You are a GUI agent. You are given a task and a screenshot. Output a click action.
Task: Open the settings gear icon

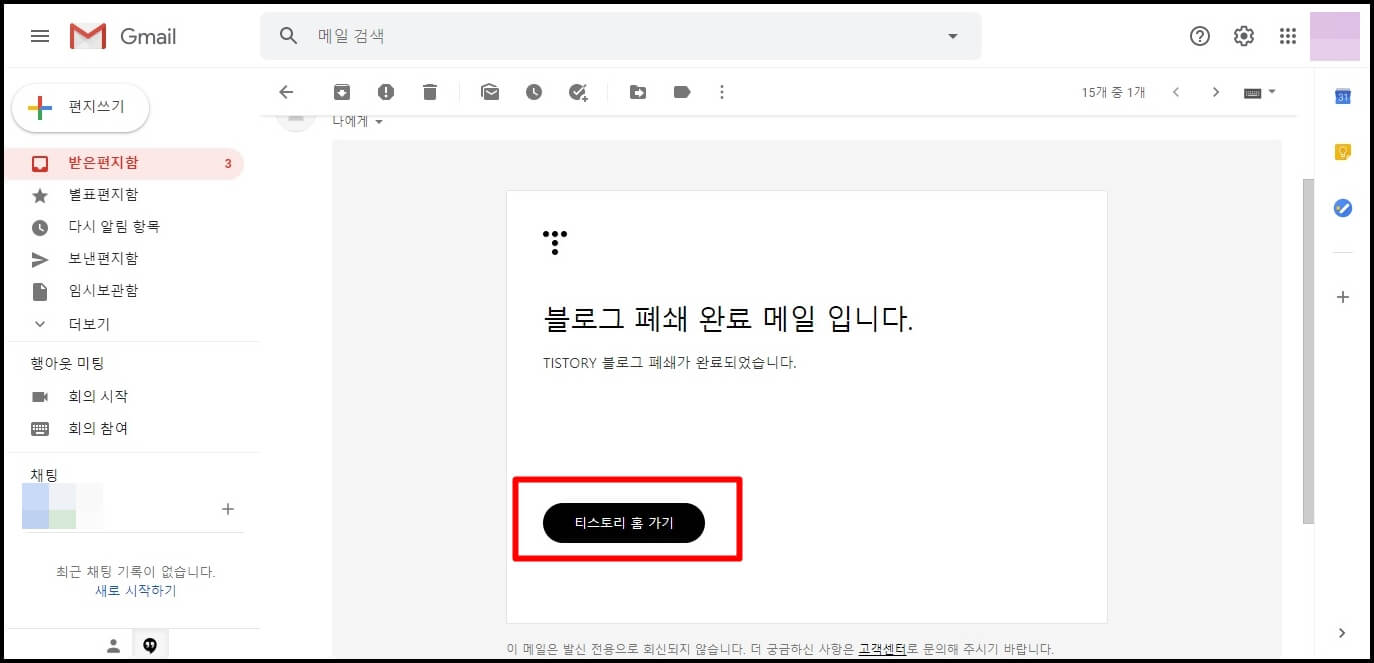[1244, 36]
